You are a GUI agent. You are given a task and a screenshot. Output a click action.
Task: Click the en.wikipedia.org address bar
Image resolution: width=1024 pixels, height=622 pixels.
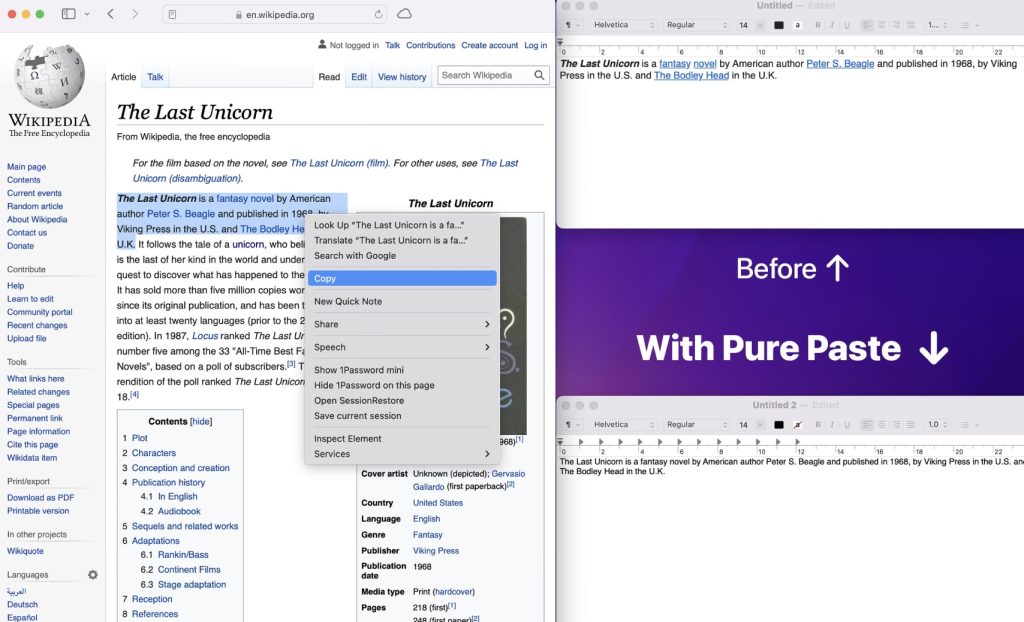point(274,14)
